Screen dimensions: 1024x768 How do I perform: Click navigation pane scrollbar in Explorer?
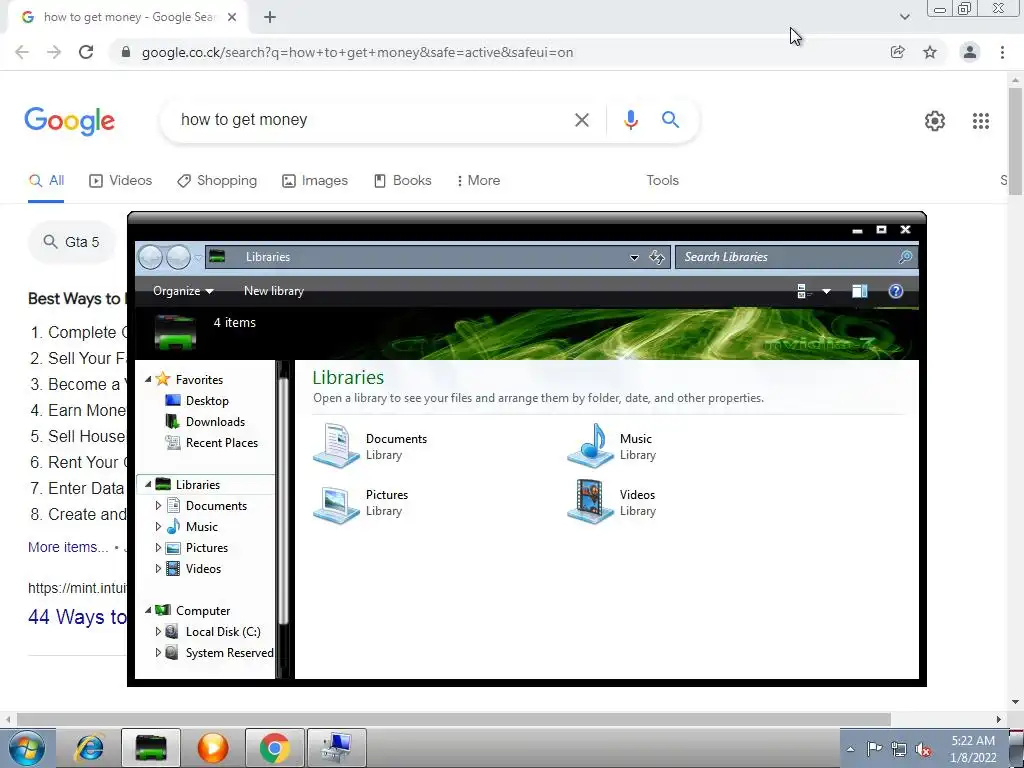283,500
